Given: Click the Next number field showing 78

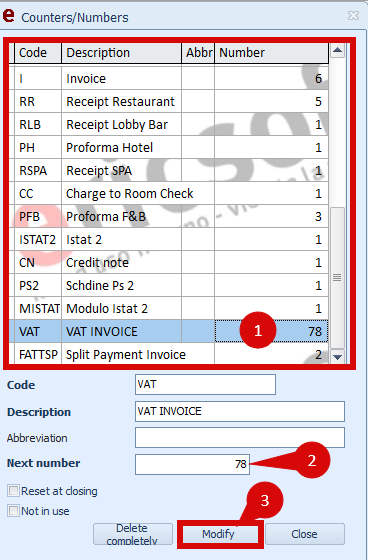Looking at the screenshot, I should click(x=192, y=464).
